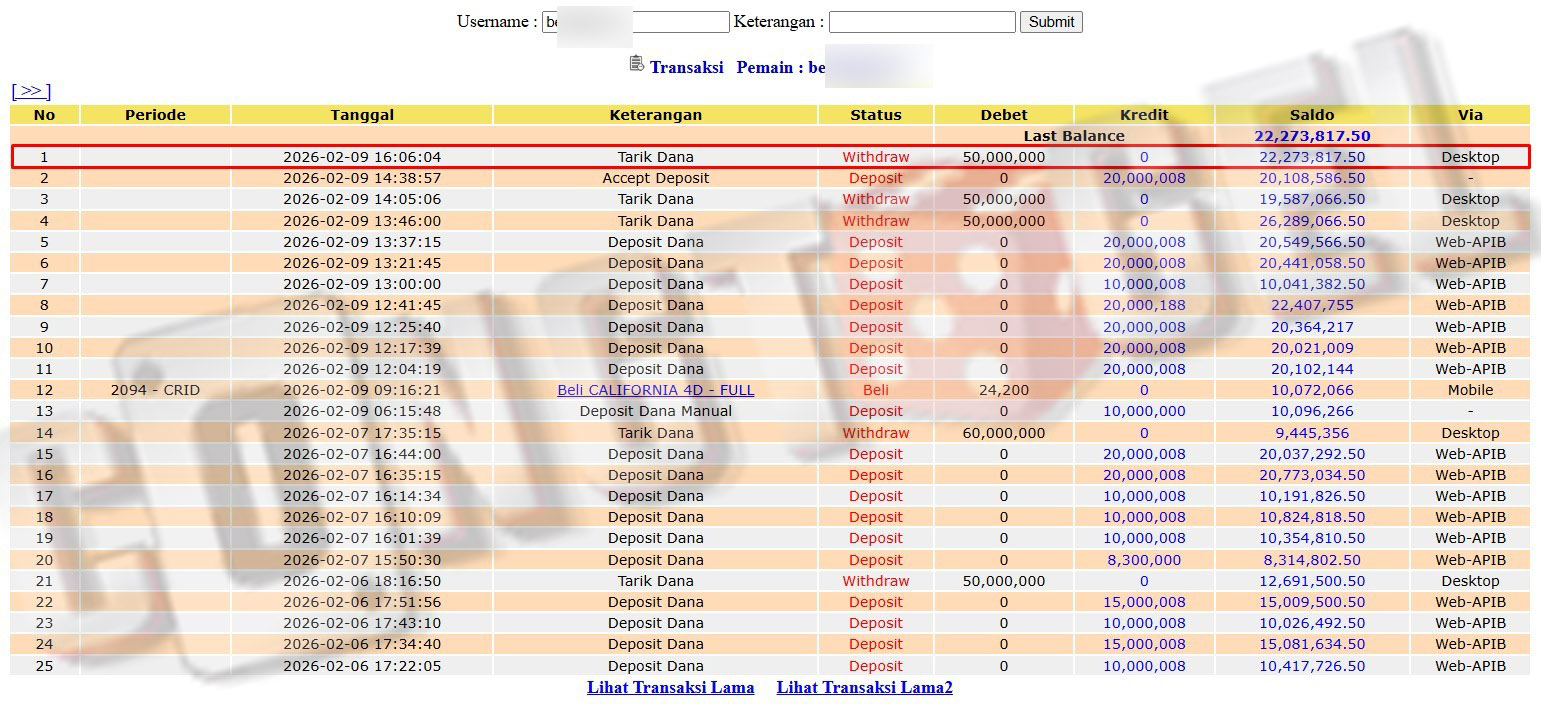This screenshot has width=1541, height=713.
Task: Click the transaction icon beside Transaksi heading
Action: coord(637,64)
